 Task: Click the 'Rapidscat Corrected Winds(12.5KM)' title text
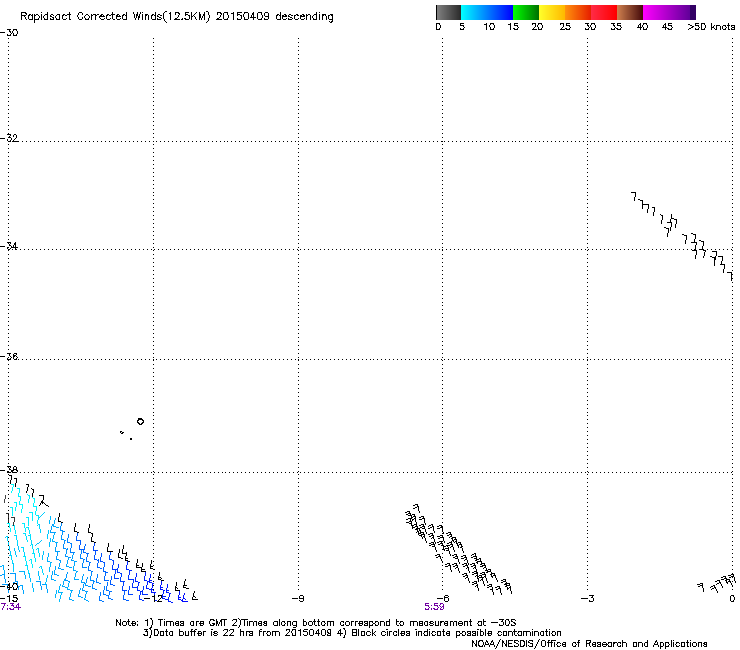point(115,17)
